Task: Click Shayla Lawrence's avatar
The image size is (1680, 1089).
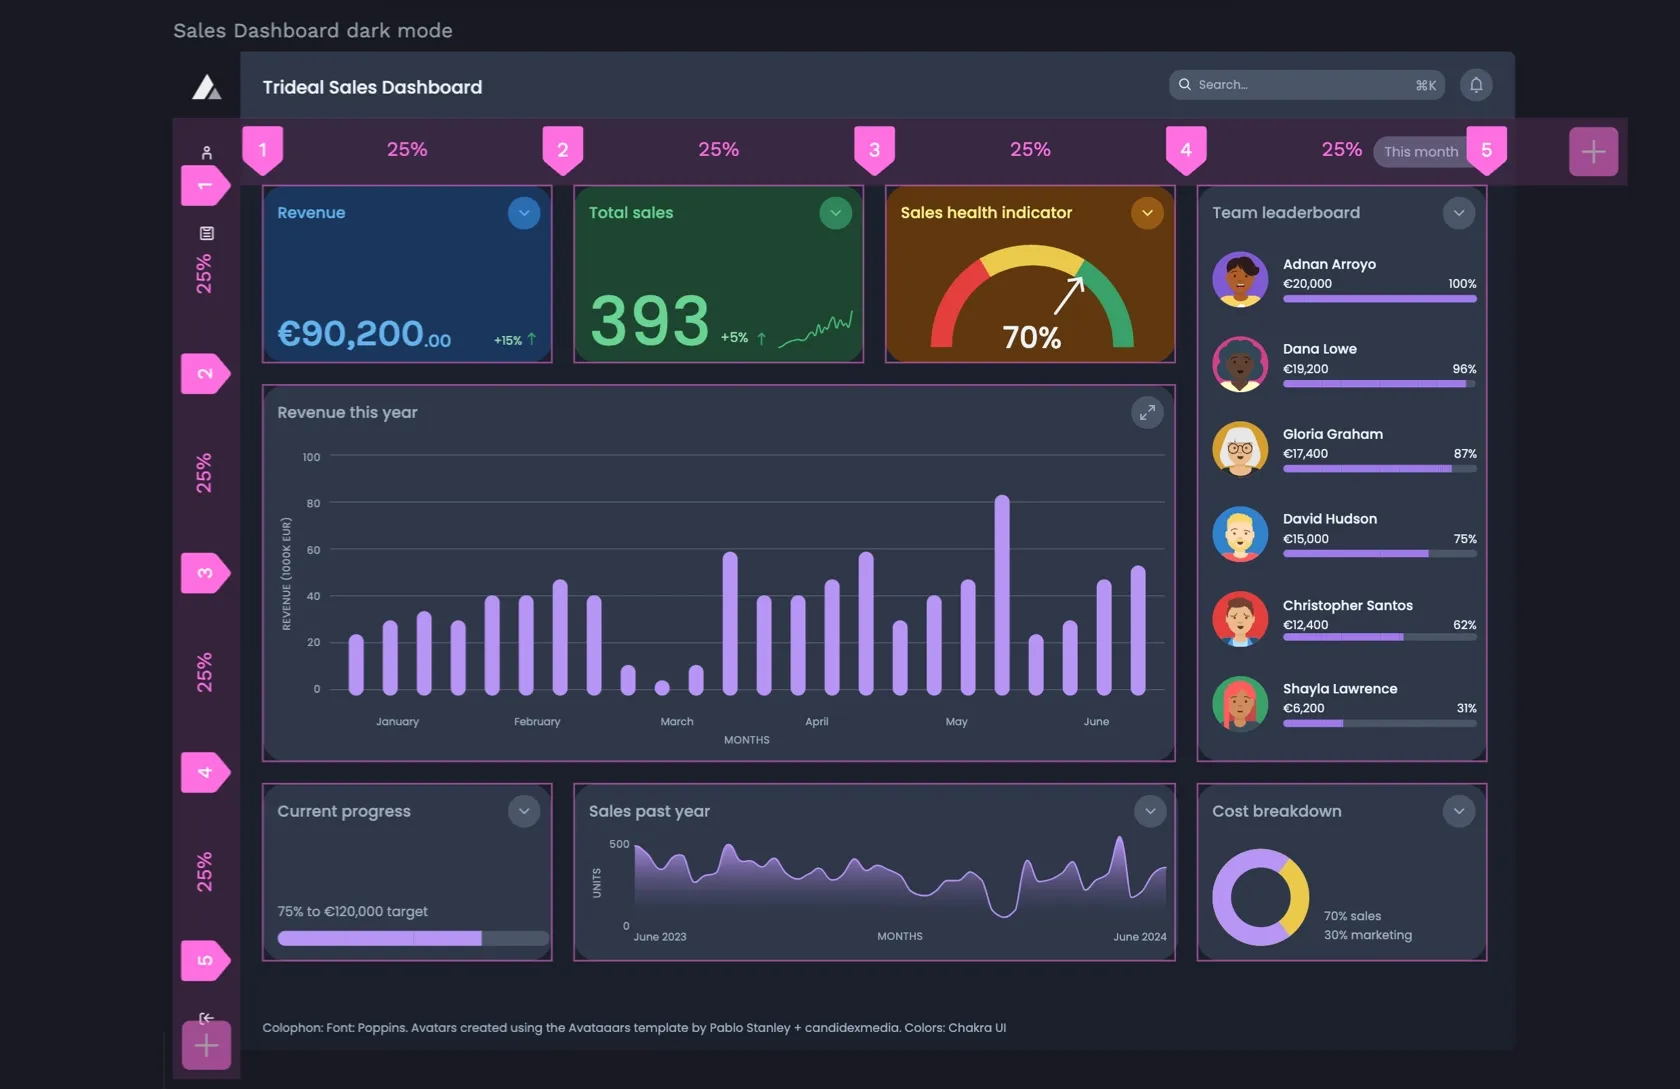Action: point(1240,704)
